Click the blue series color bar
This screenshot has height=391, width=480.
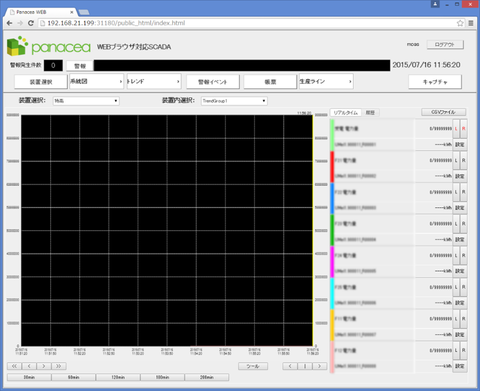(332, 198)
